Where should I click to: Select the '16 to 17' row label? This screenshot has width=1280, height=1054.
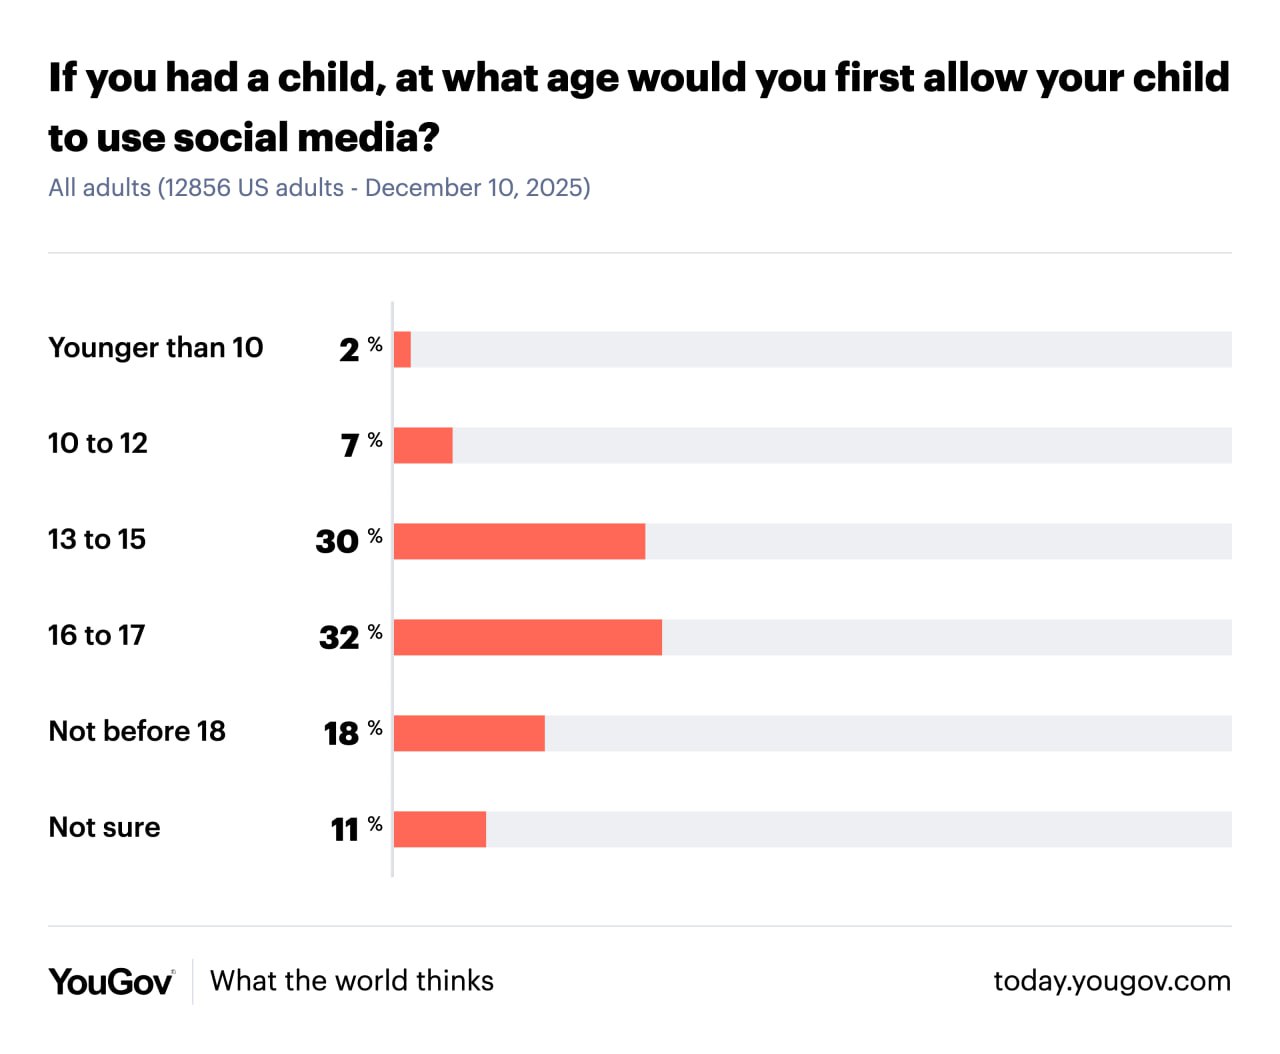coord(97,636)
